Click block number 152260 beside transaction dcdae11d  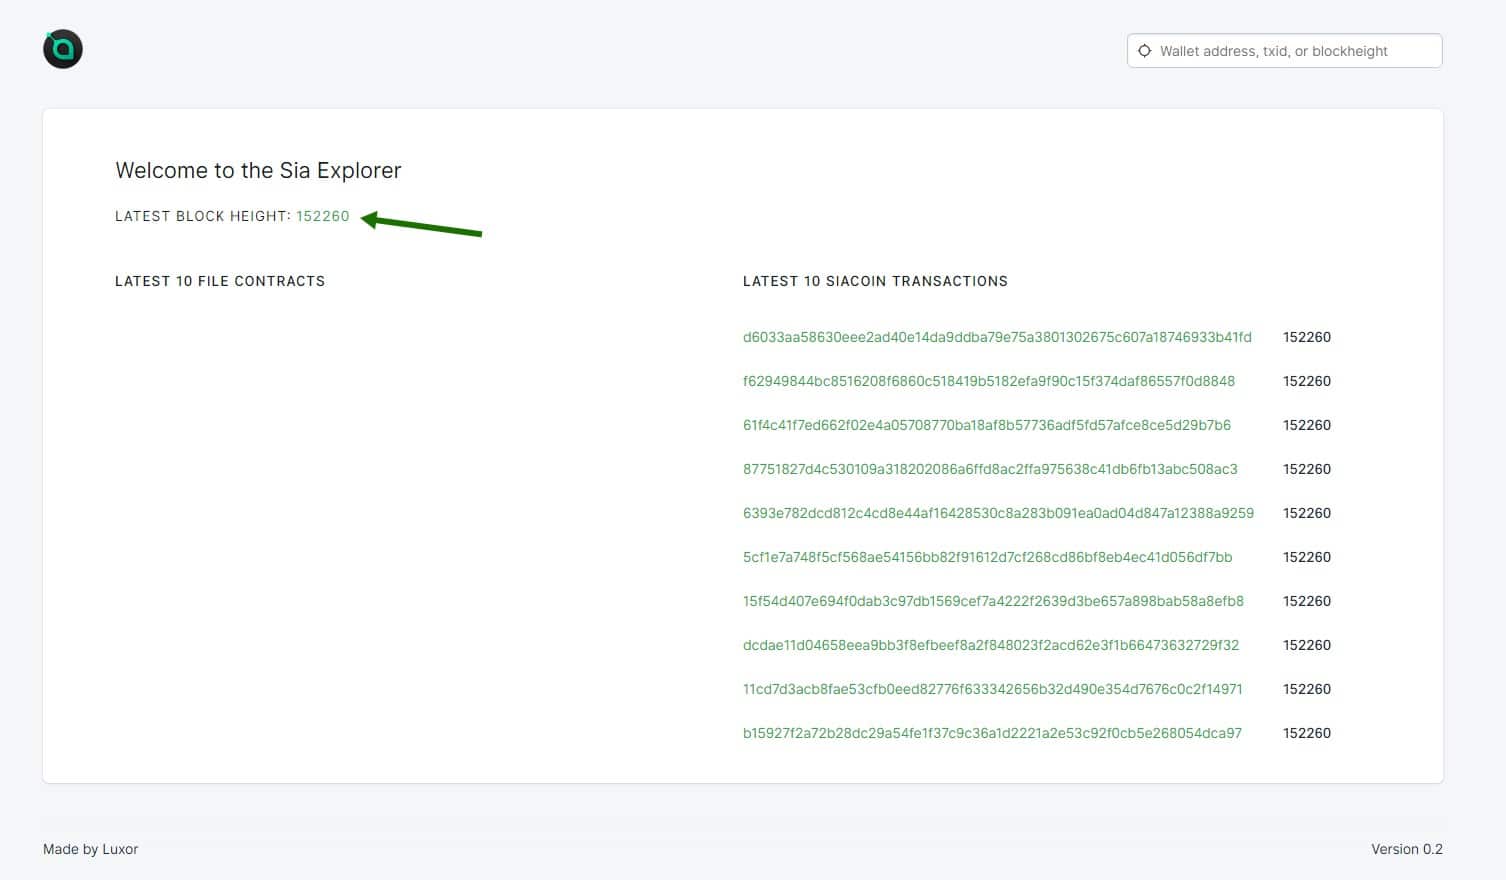[1307, 645]
